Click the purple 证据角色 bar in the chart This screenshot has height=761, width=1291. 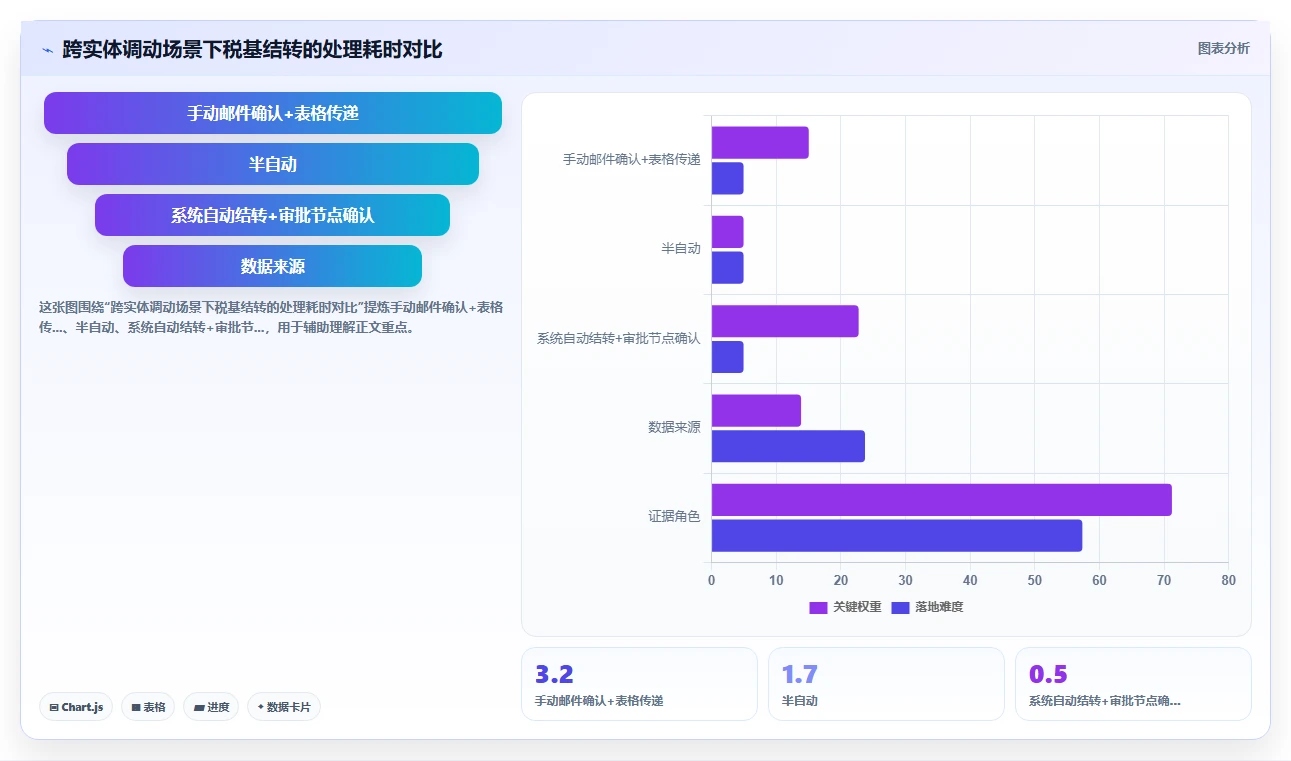[941, 500]
